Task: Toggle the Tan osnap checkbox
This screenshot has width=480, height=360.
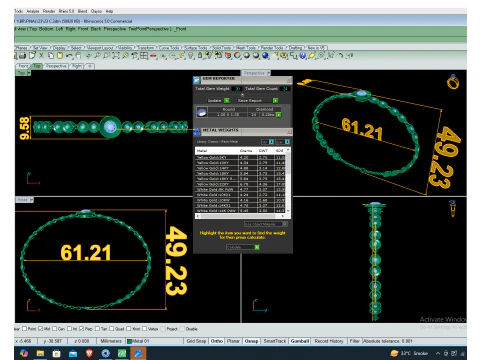Action: tap(98, 329)
